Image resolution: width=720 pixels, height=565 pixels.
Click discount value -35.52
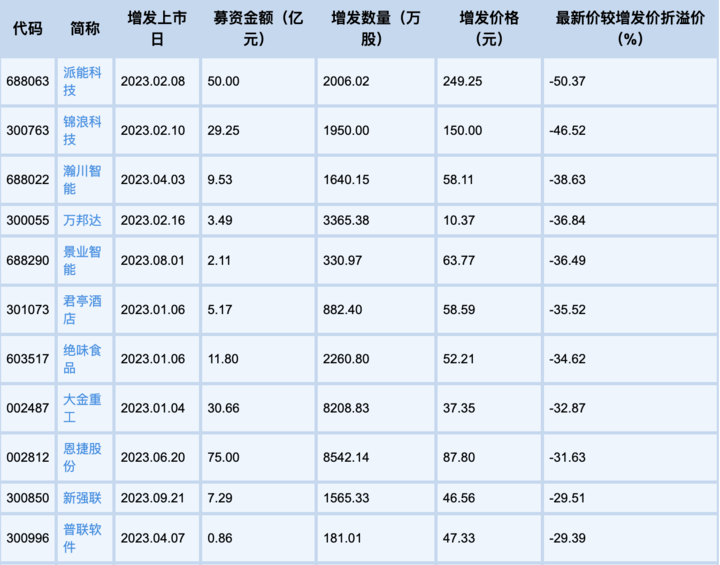(568, 310)
